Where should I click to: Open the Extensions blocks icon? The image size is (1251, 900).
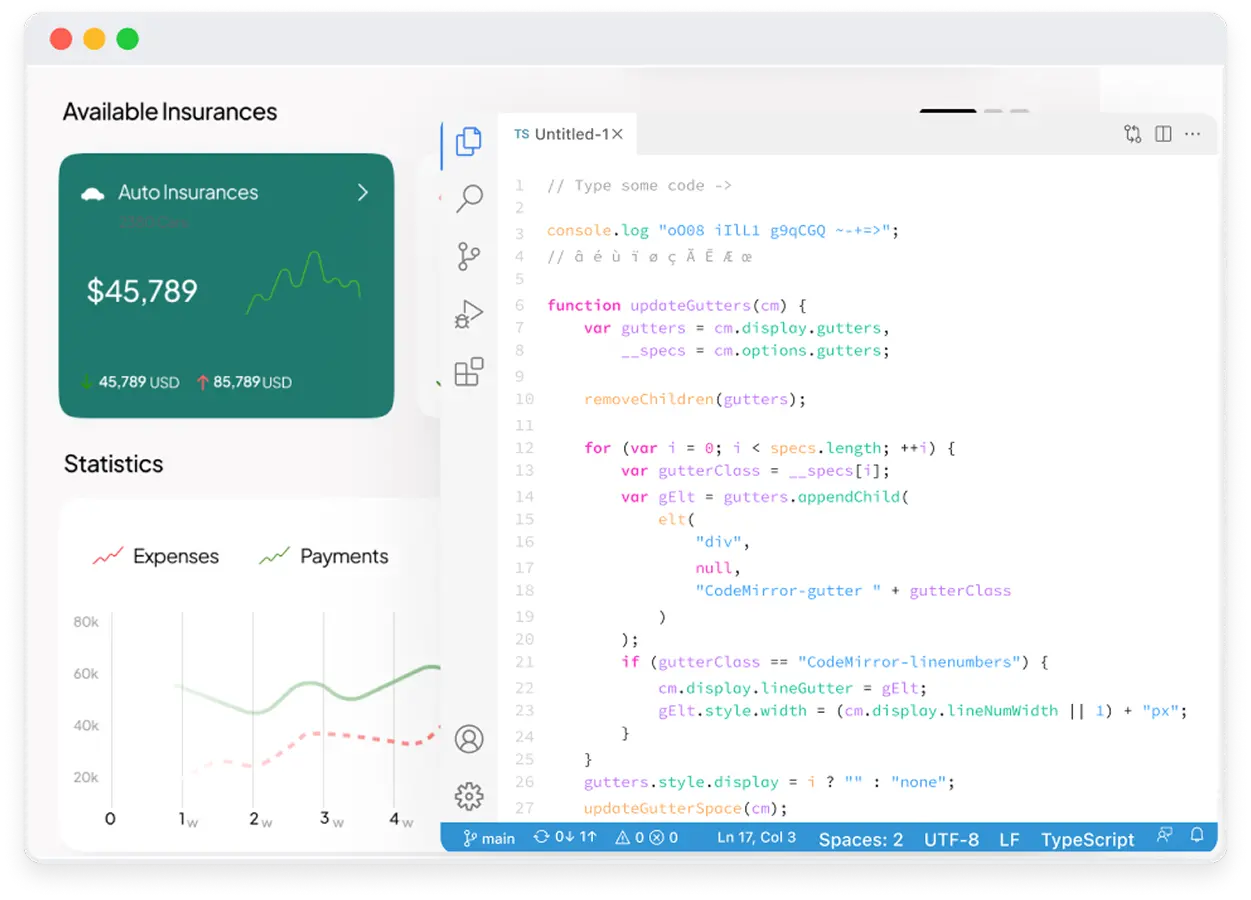coord(469,372)
